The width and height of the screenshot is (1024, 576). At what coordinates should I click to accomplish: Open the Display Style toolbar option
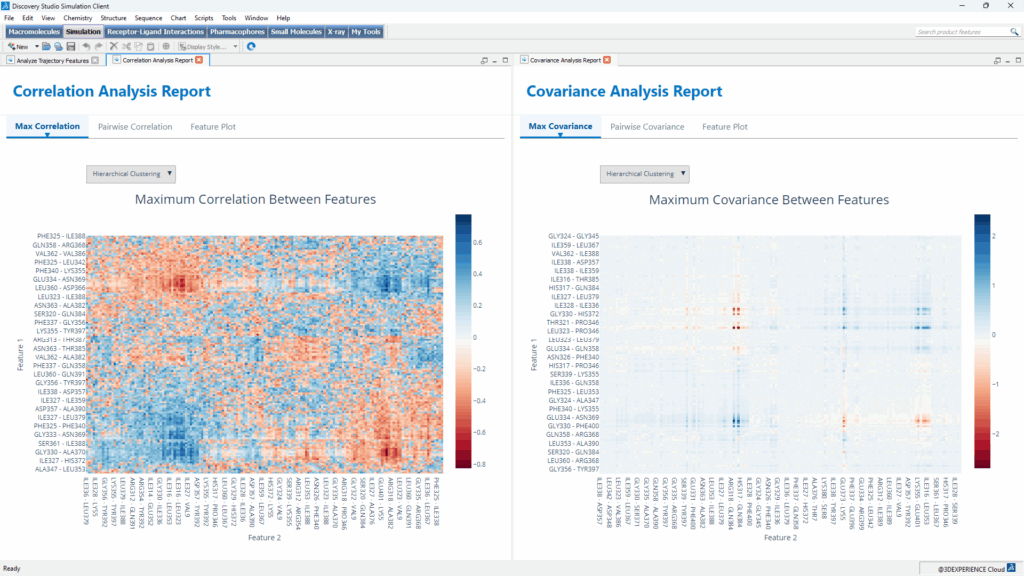coord(203,46)
